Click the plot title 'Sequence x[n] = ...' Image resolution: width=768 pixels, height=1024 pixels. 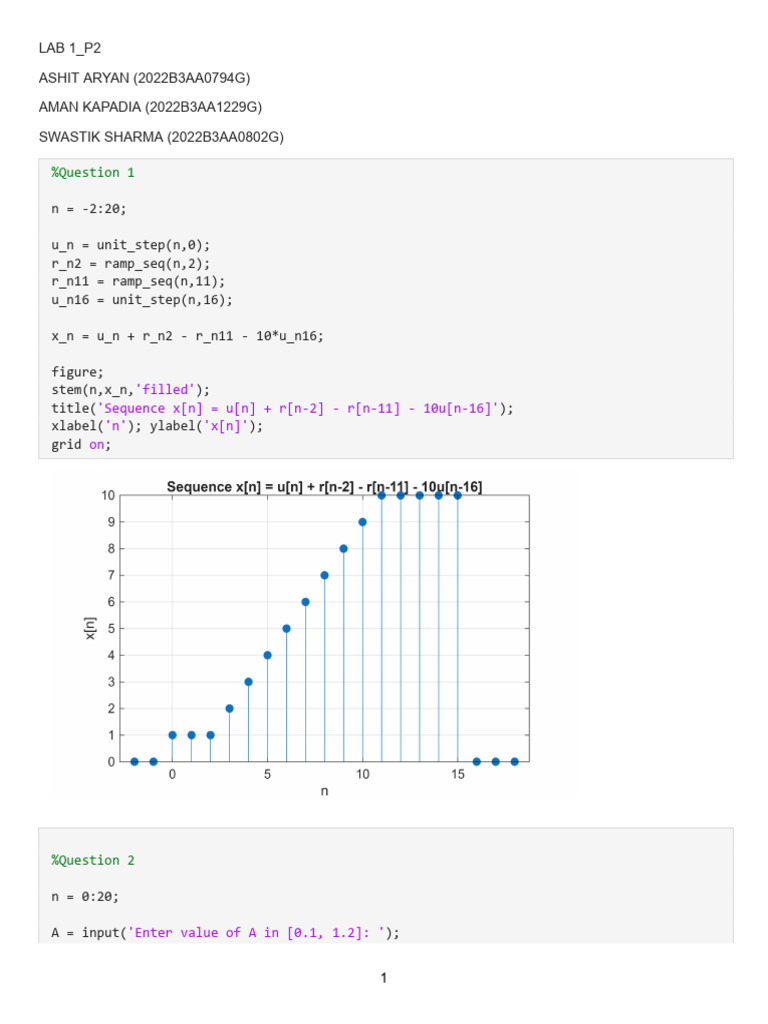[x=325, y=487]
